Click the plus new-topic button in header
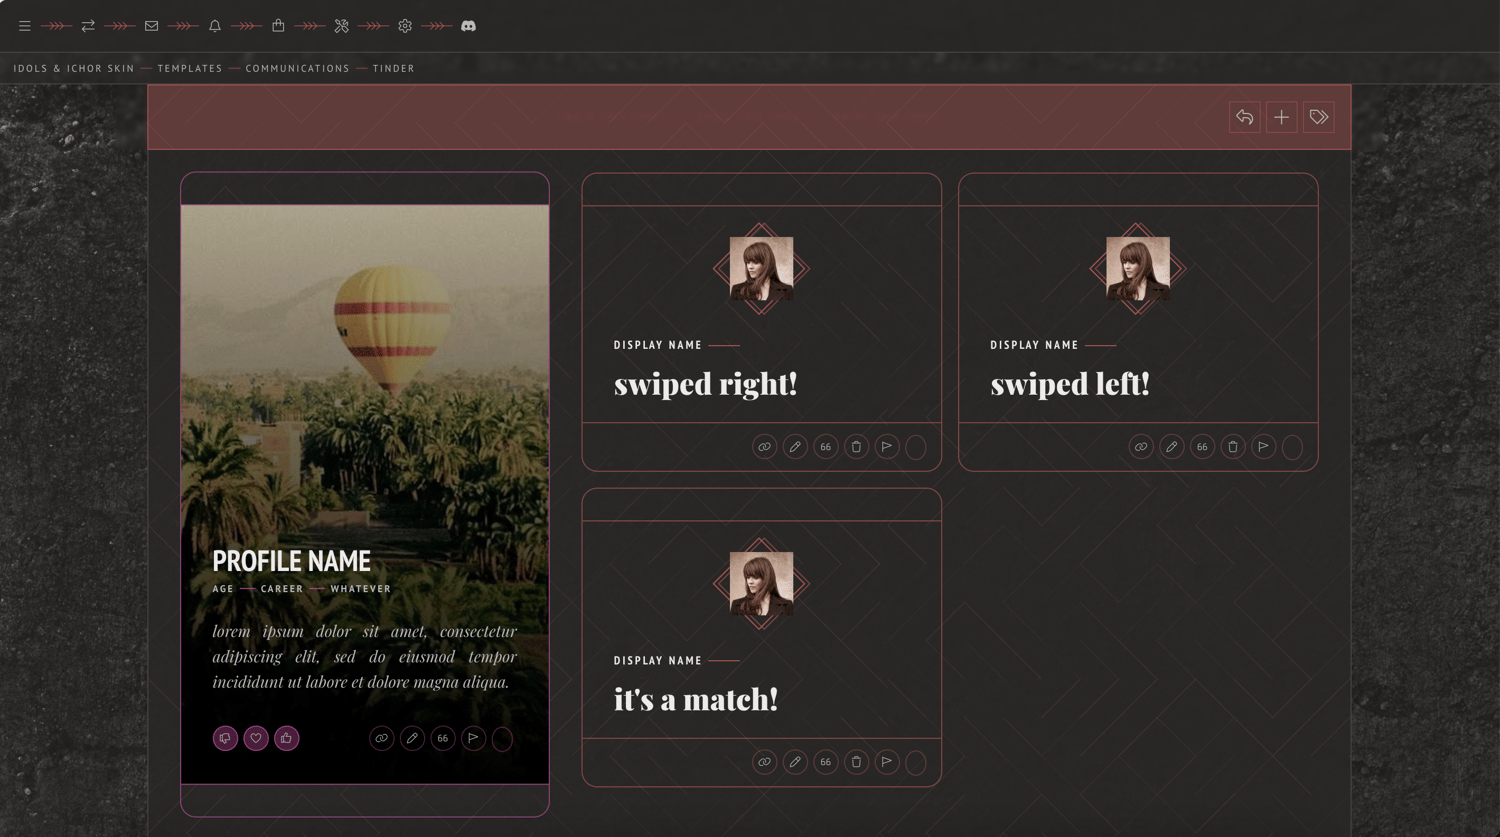This screenshot has width=1500, height=837. point(1282,117)
